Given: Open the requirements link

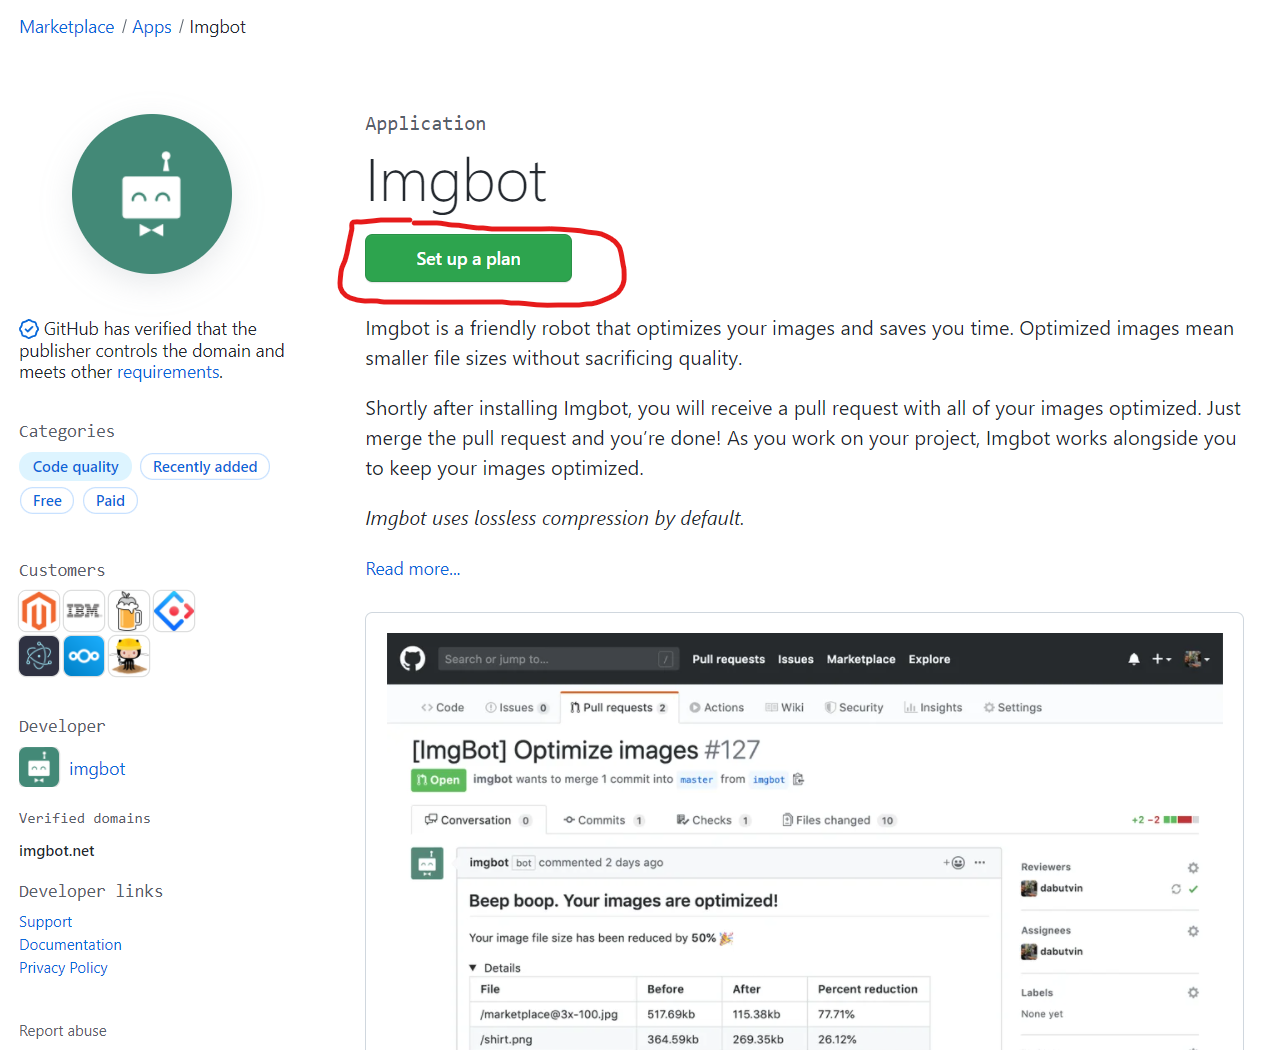Looking at the screenshot, I should click(168, 372).
